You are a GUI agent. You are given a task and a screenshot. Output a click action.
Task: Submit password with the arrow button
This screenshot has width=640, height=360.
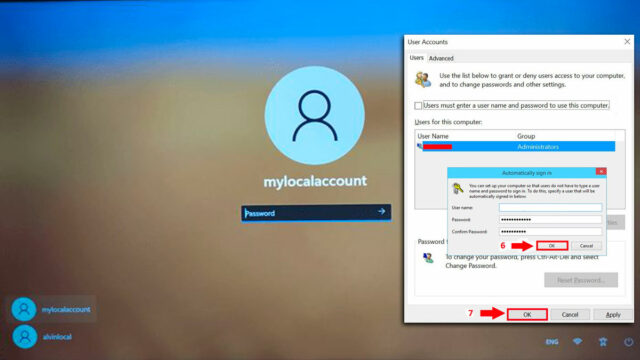coord(382,211)
